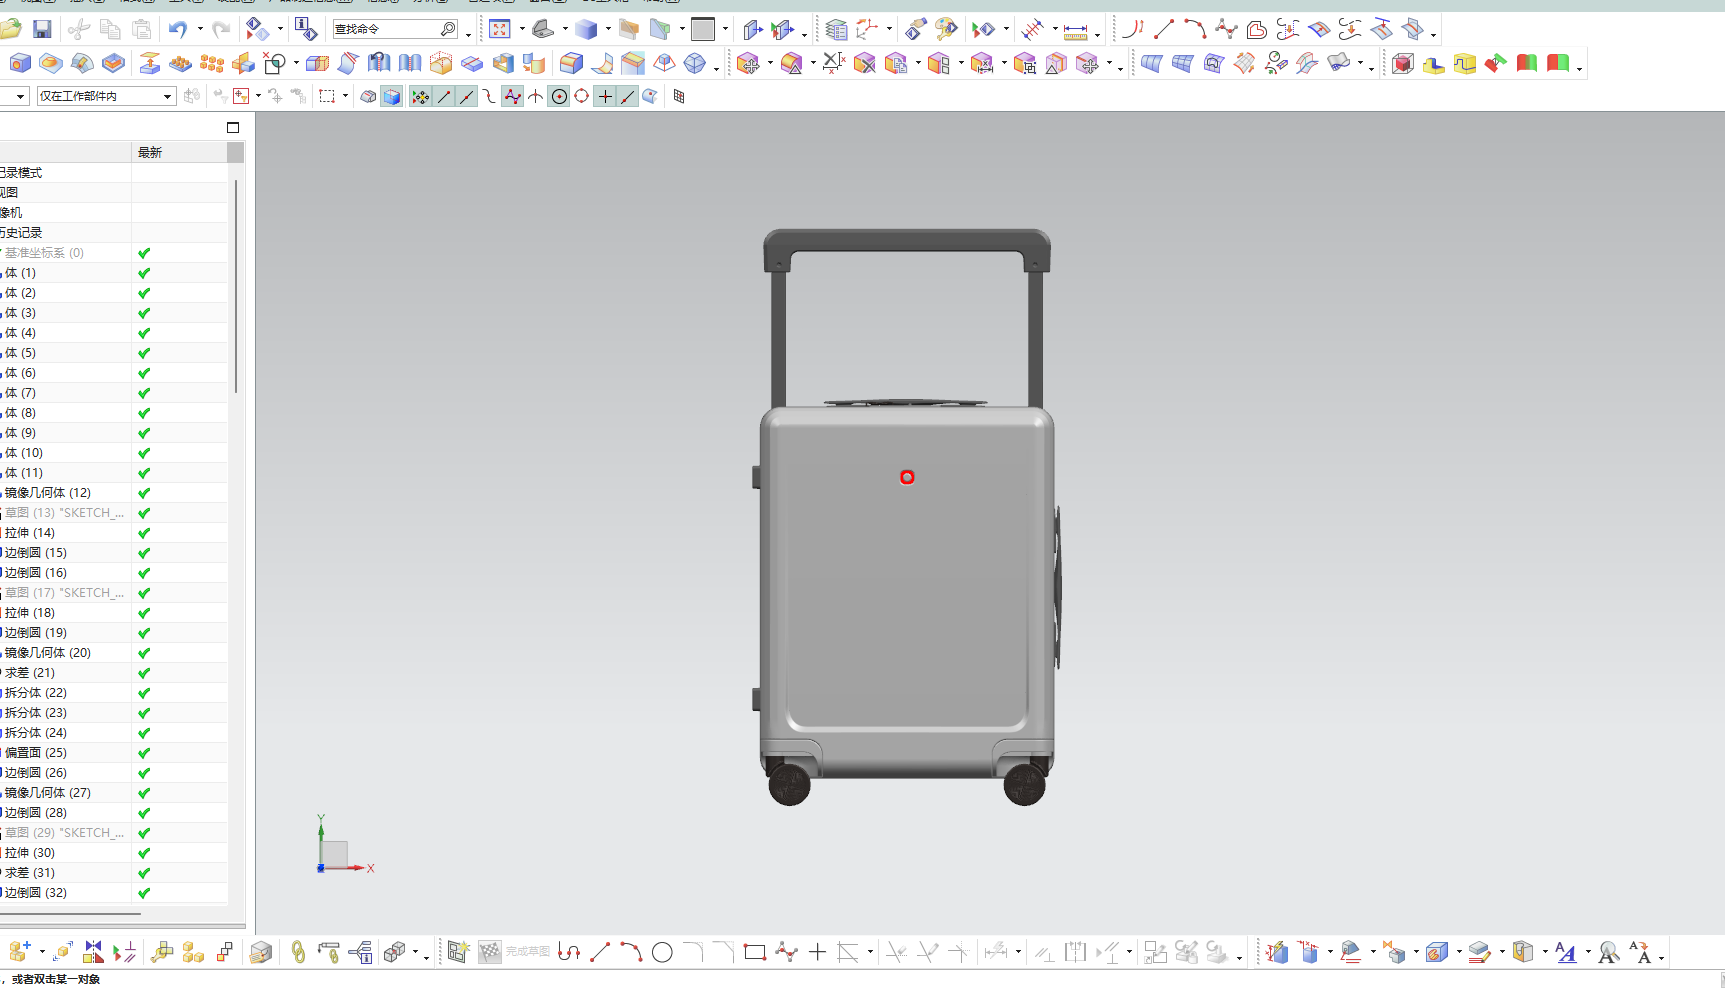Image resolution: width=1725 pixels, height=990 pixels.
Task: Select the Line curve tool in top toolbar
Action: (1164, 29)
